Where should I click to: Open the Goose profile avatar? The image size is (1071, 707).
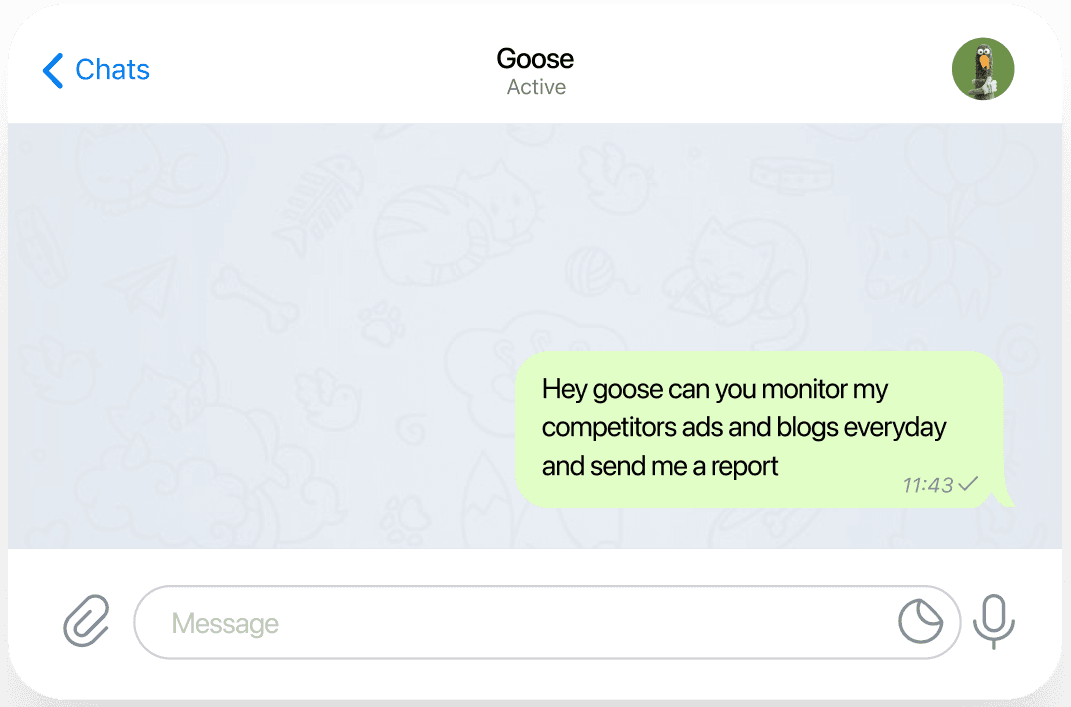click(982, 69)
